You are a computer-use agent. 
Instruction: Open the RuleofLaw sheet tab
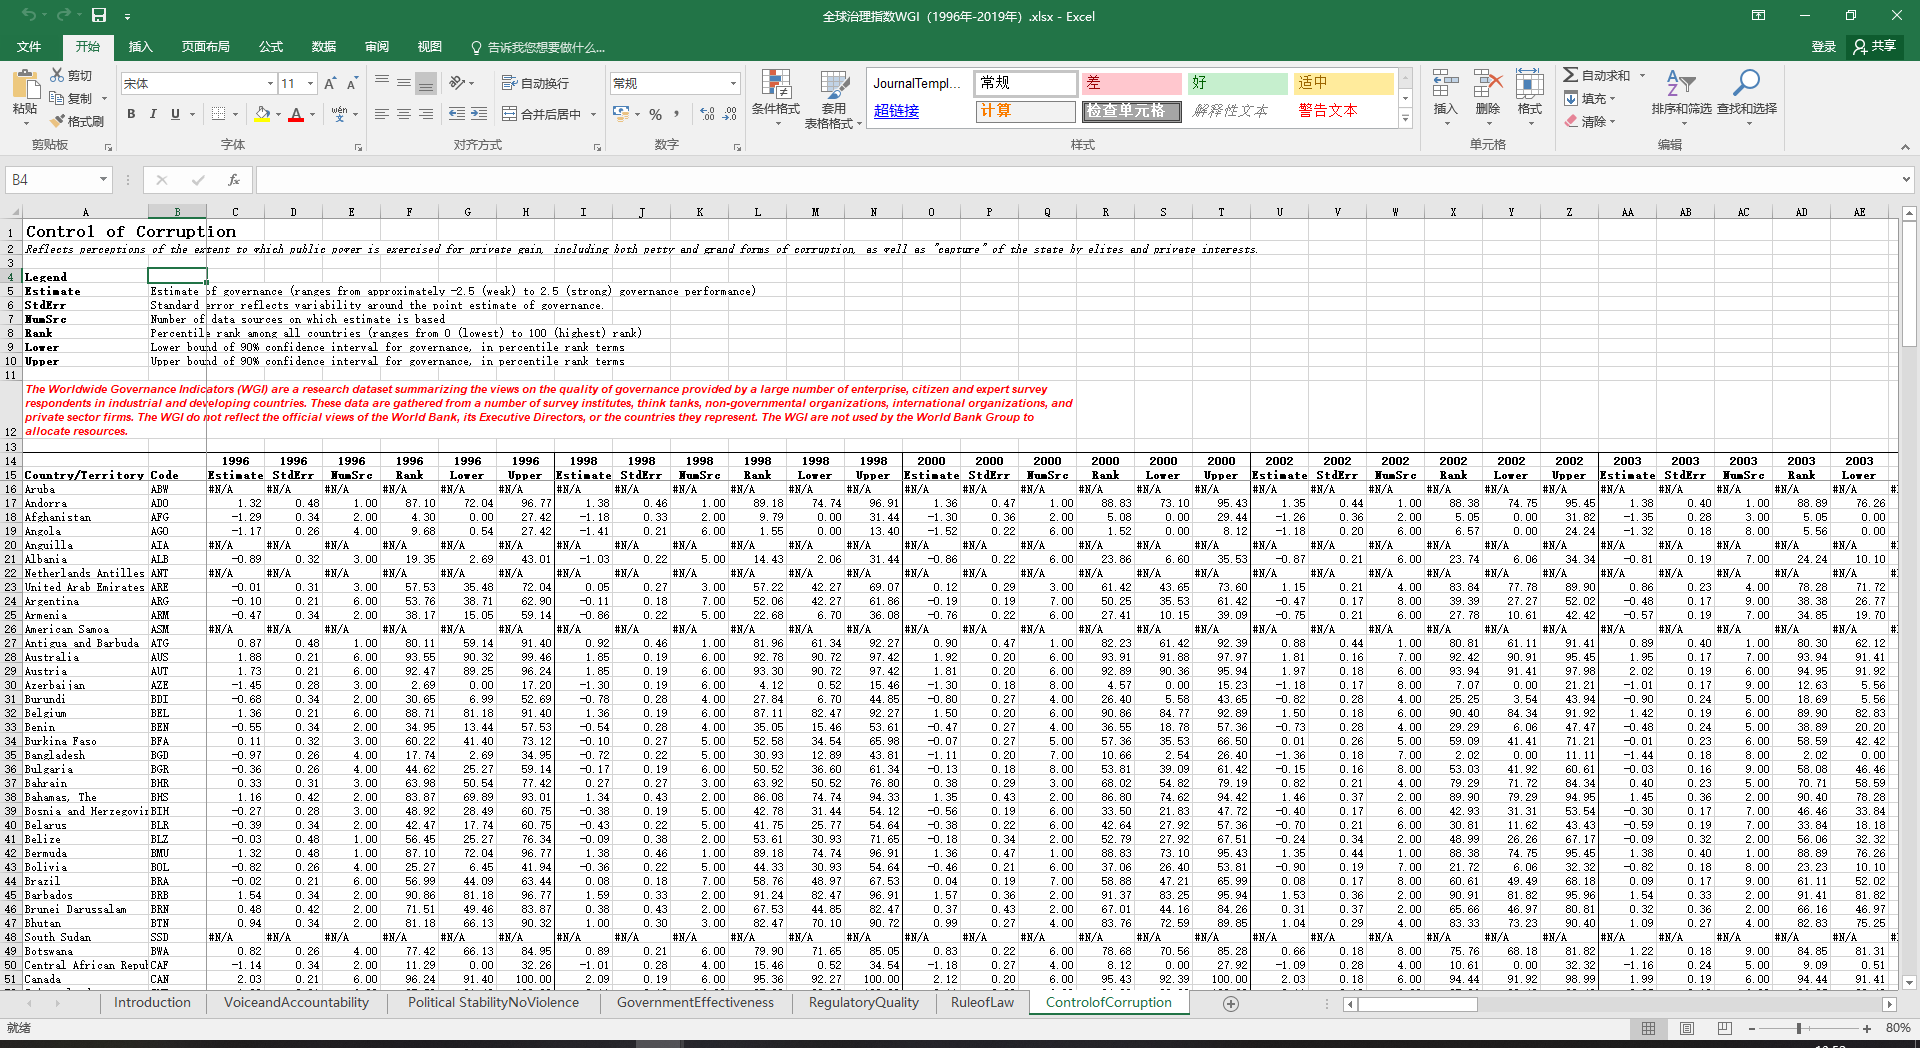pyautogui.click(x=982, y=1003)
